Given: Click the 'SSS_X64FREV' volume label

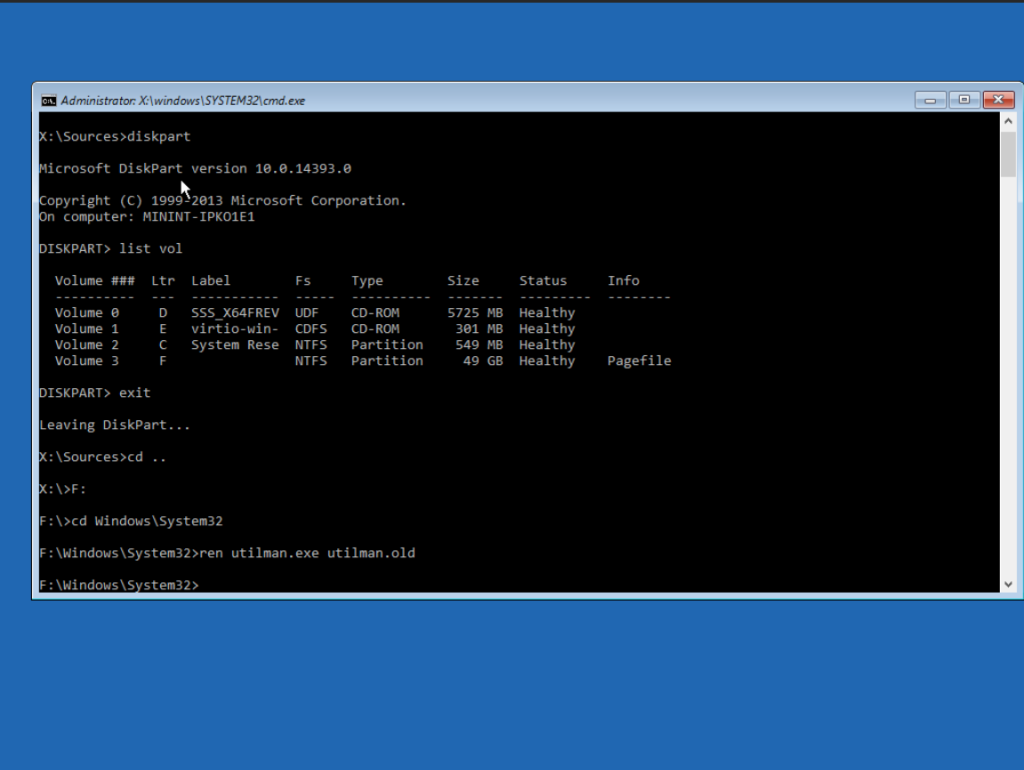Looking at the screenshot, I should tap(235, 313).
